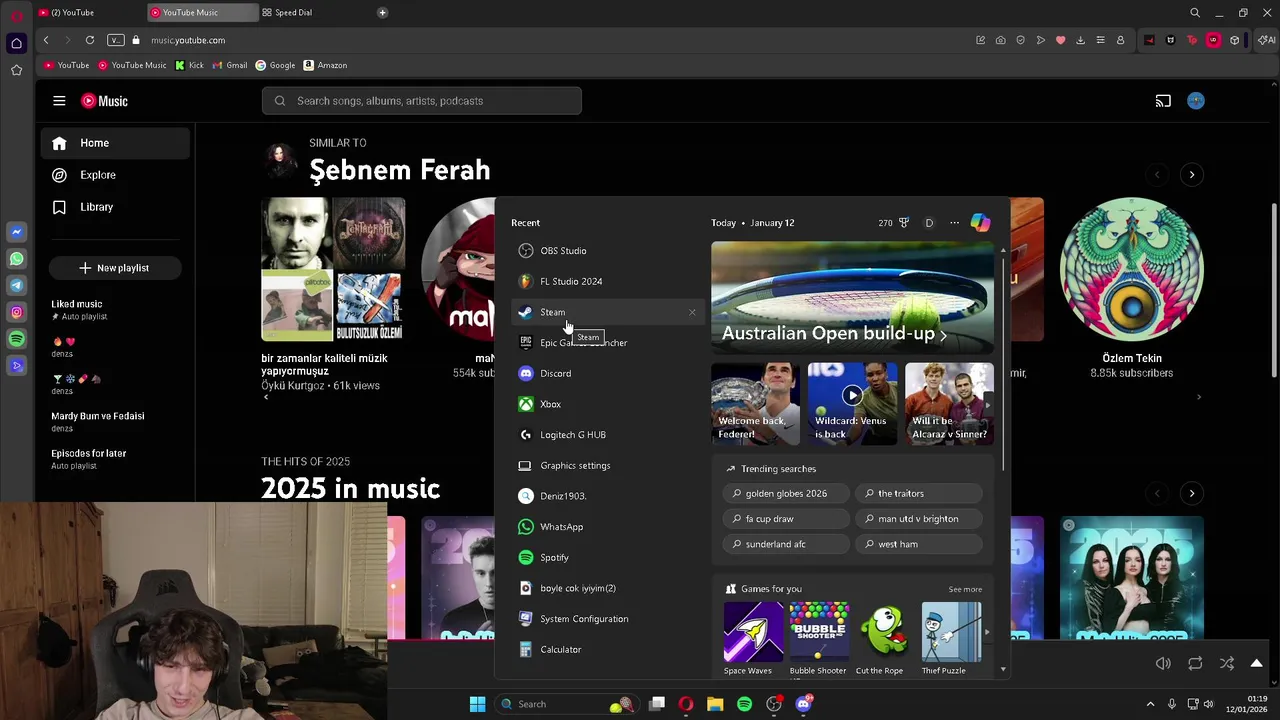Select Home in YouTube Music sidebar
The image size is (1280, 720).
pos(115,143)
